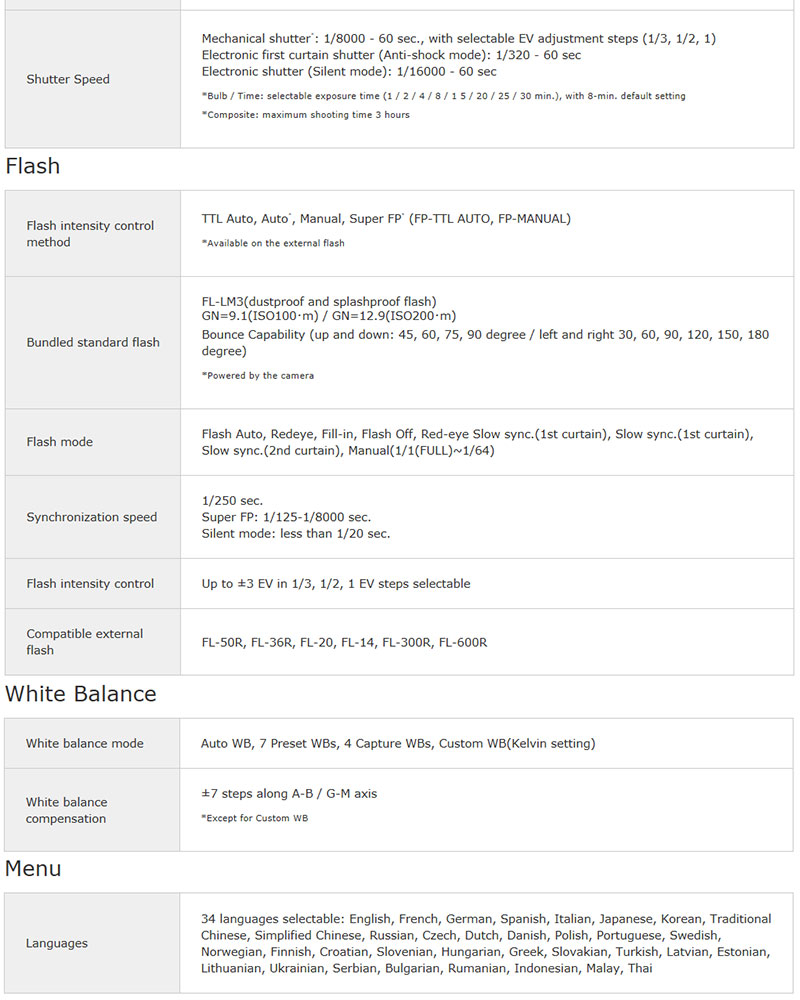Click the compatible flash models list text

pos(344,642)
